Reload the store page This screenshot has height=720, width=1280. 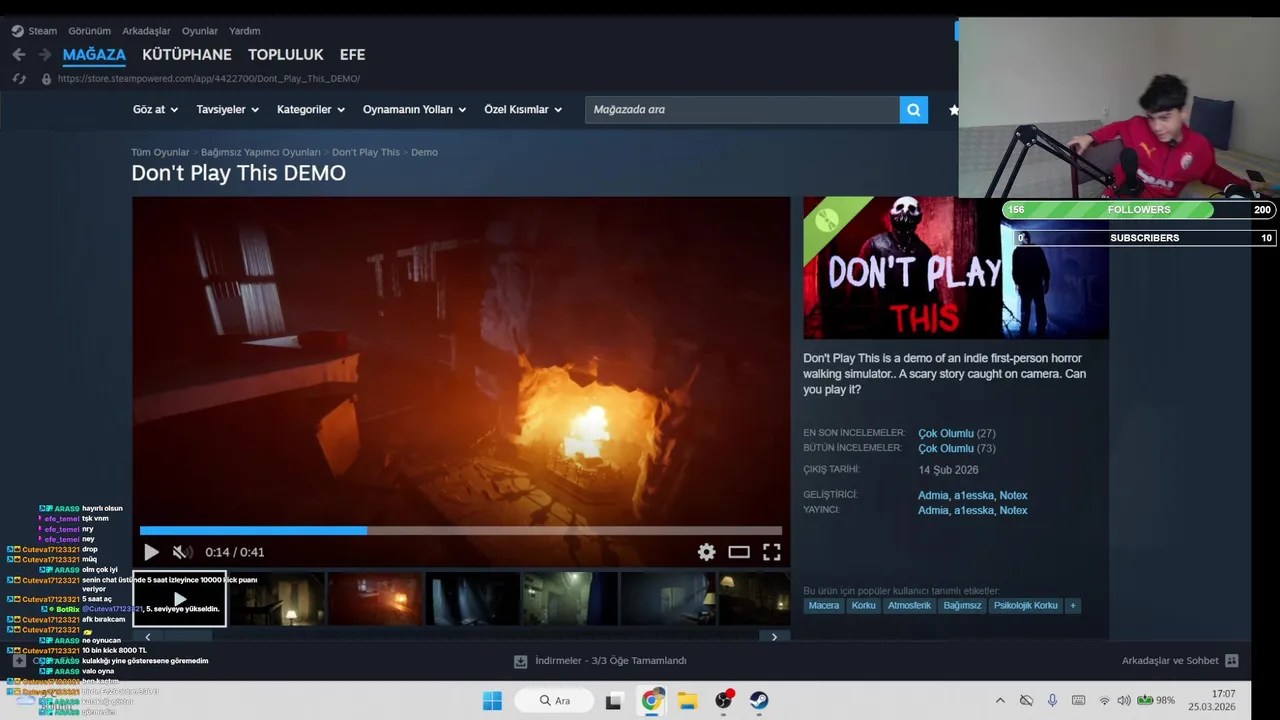(x=19, y=79)
